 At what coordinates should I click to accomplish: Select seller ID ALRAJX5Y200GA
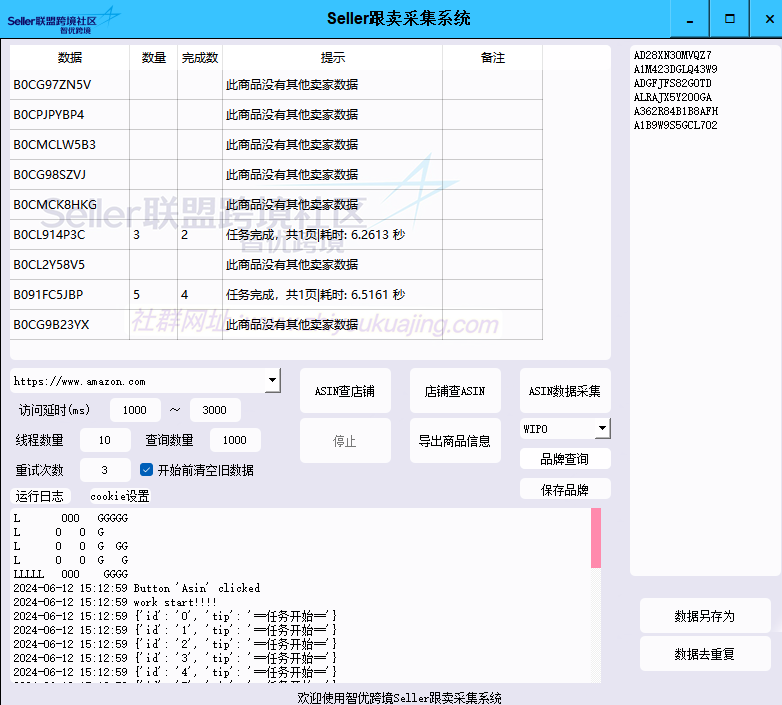[672, 97]
